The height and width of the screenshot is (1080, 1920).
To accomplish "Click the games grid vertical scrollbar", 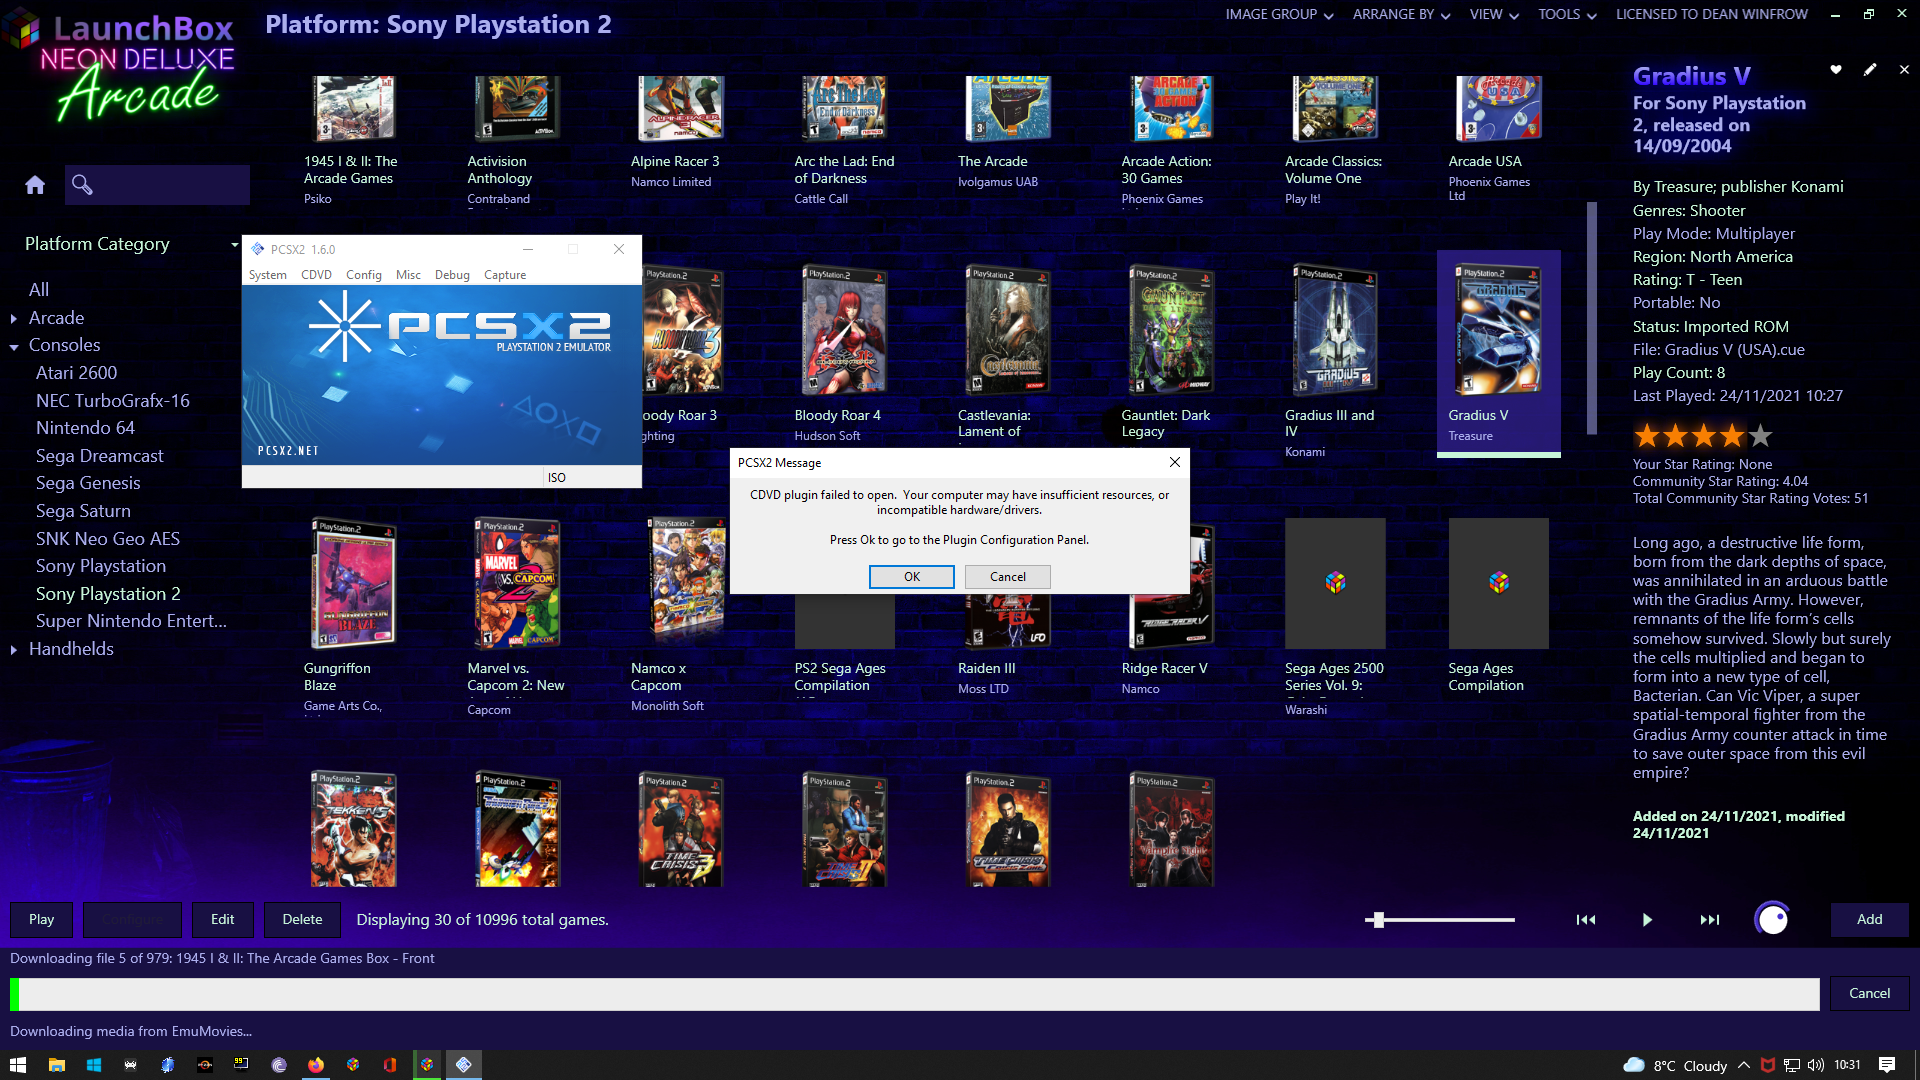I will (x=1592, y=318).
